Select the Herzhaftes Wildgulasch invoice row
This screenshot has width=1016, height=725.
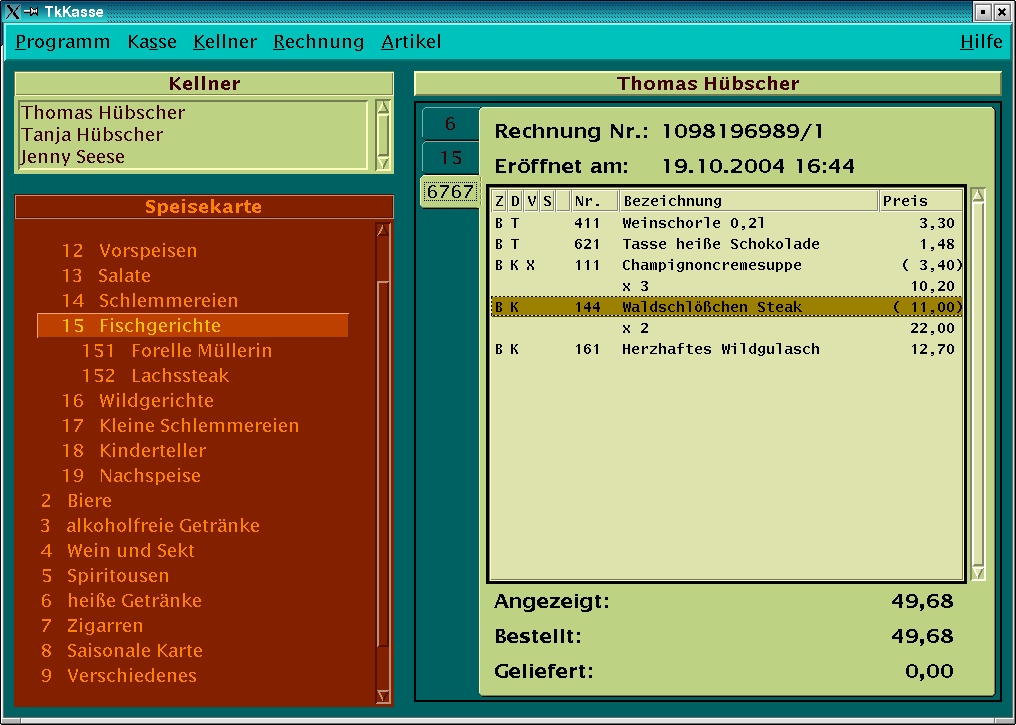[x=720, y=349]
